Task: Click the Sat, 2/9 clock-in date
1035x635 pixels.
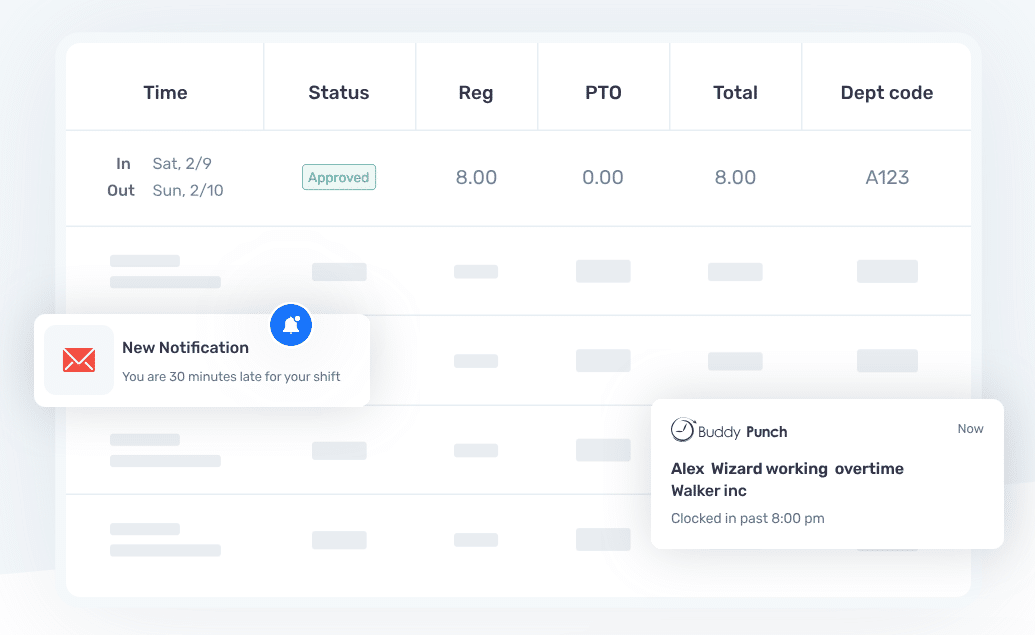Action: [182, 163]
